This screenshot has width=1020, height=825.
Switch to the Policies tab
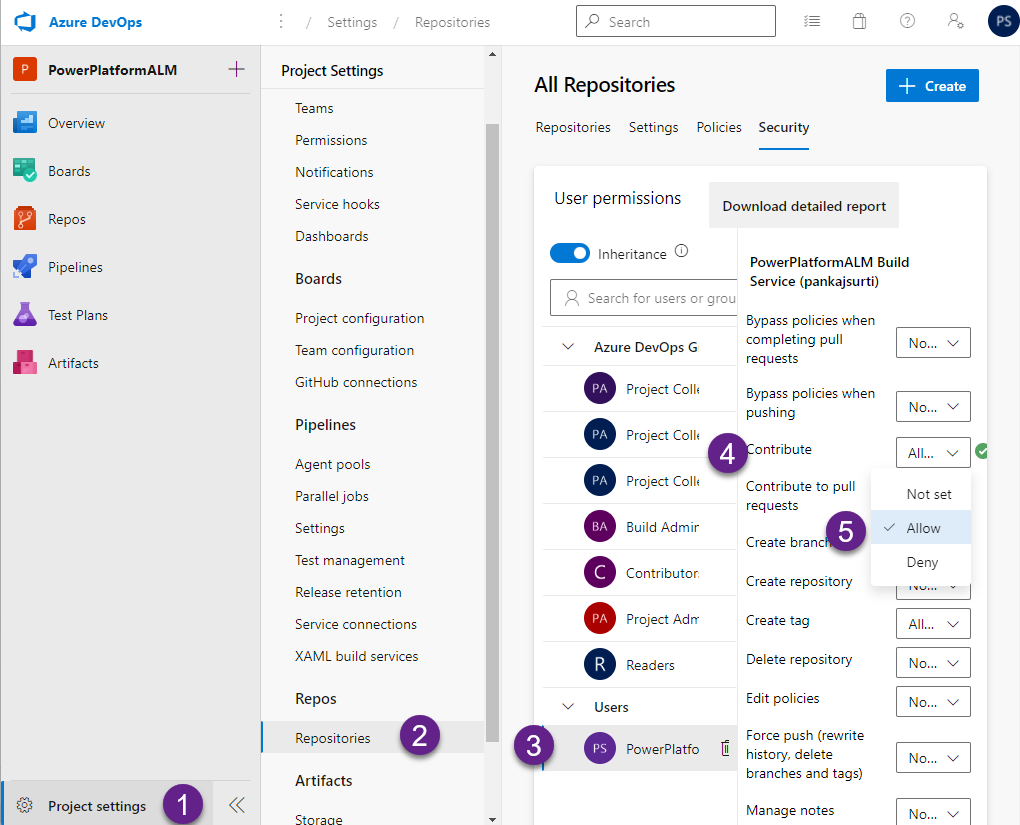pos(718,127)
